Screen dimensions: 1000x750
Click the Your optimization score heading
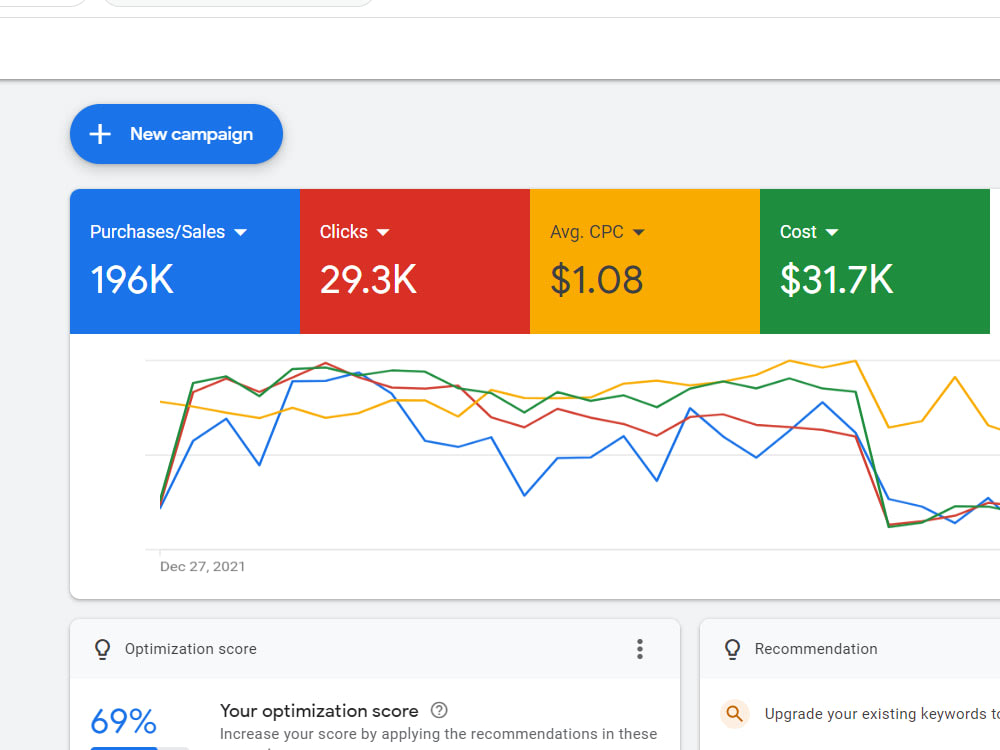[319, 711]
